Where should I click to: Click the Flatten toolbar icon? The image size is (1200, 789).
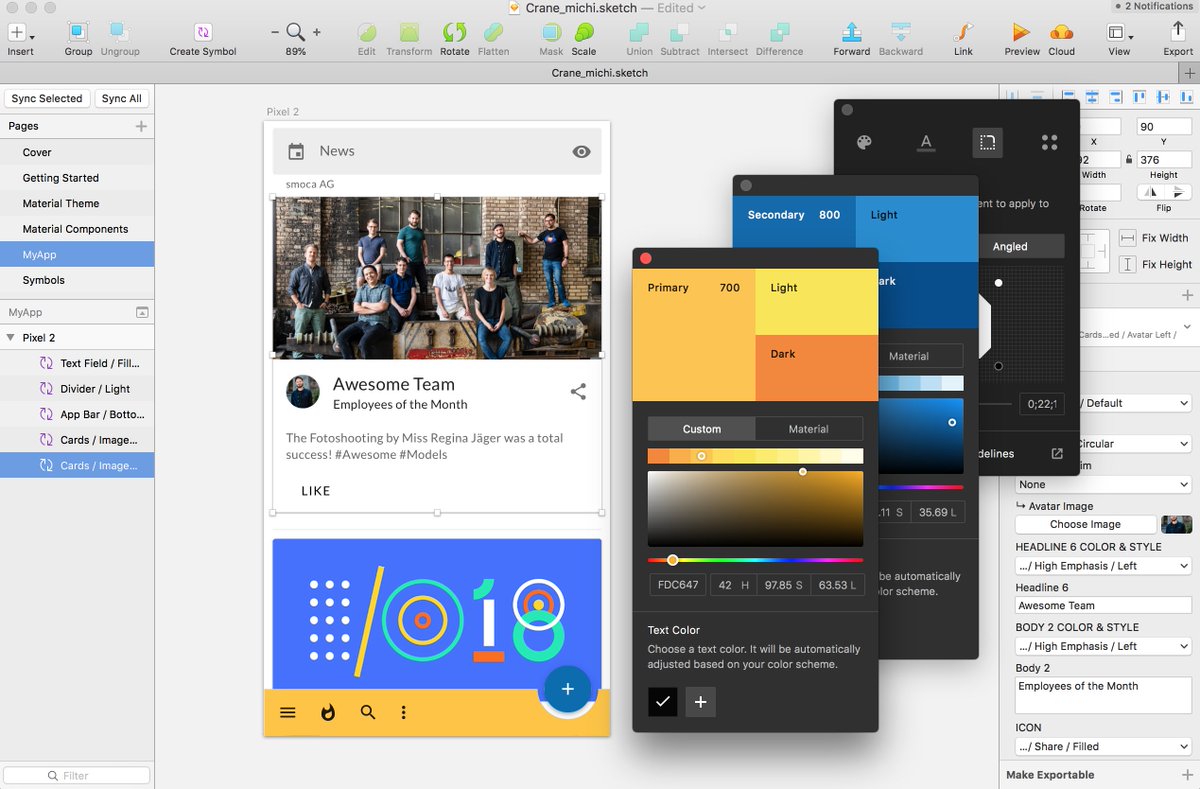[493, 33]
